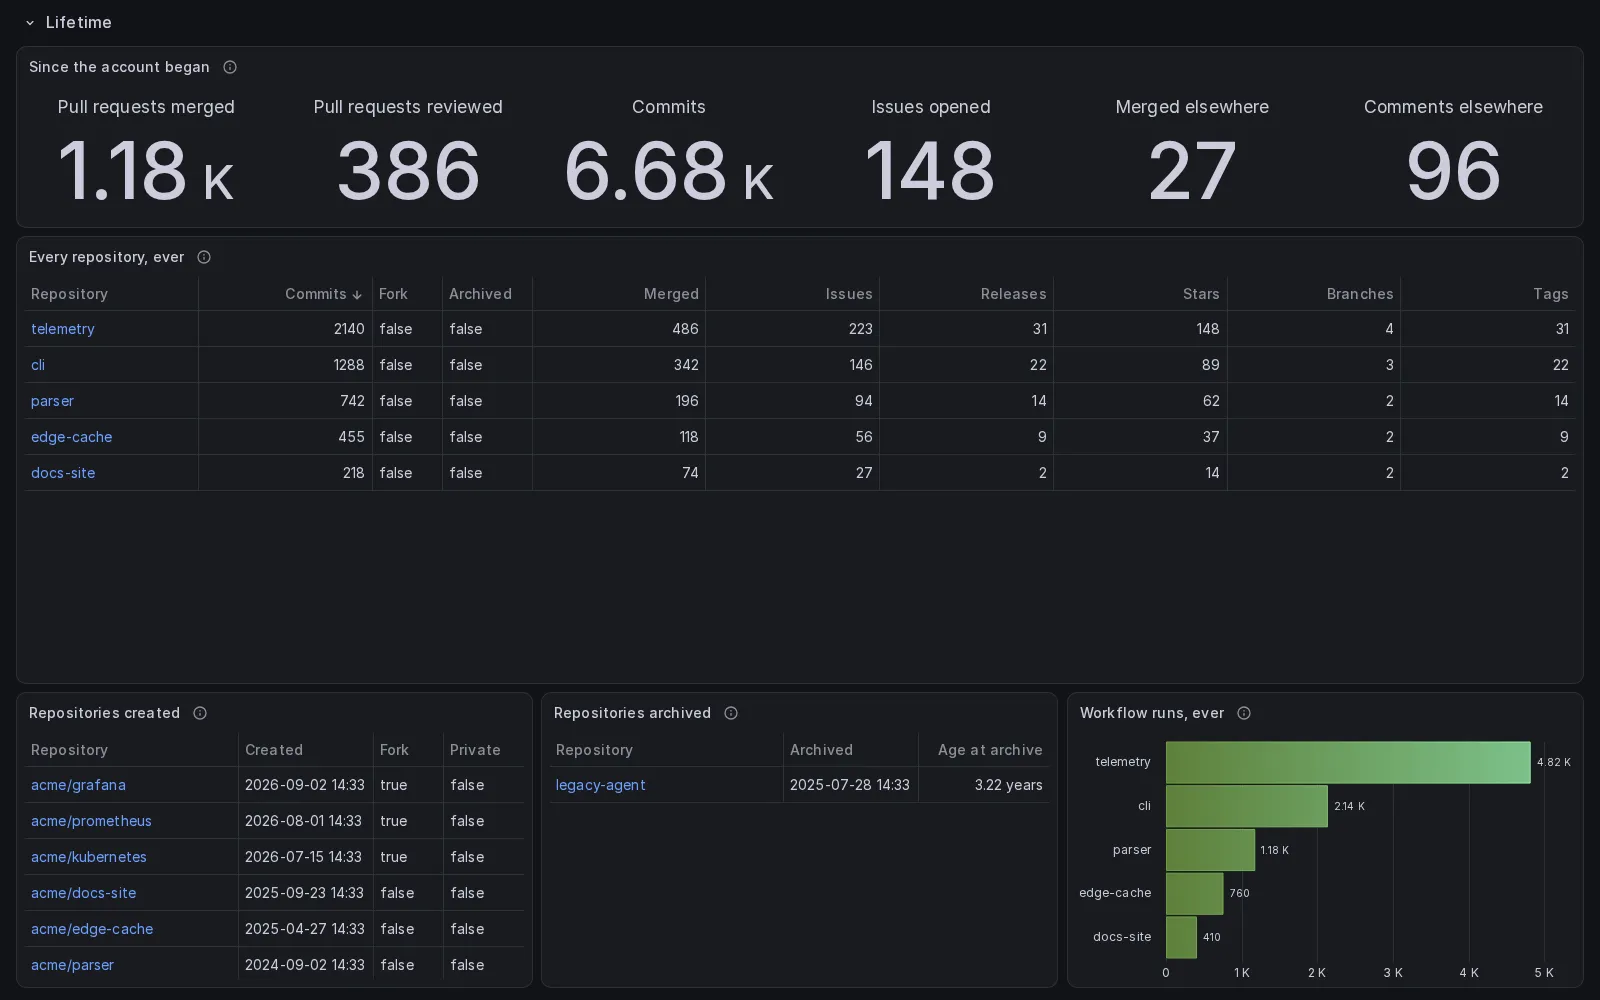Viewport: 1600px width, 1000px height.
Task: Click the Pull requests merged 1.18 K stat
Action: coord(146,170)
